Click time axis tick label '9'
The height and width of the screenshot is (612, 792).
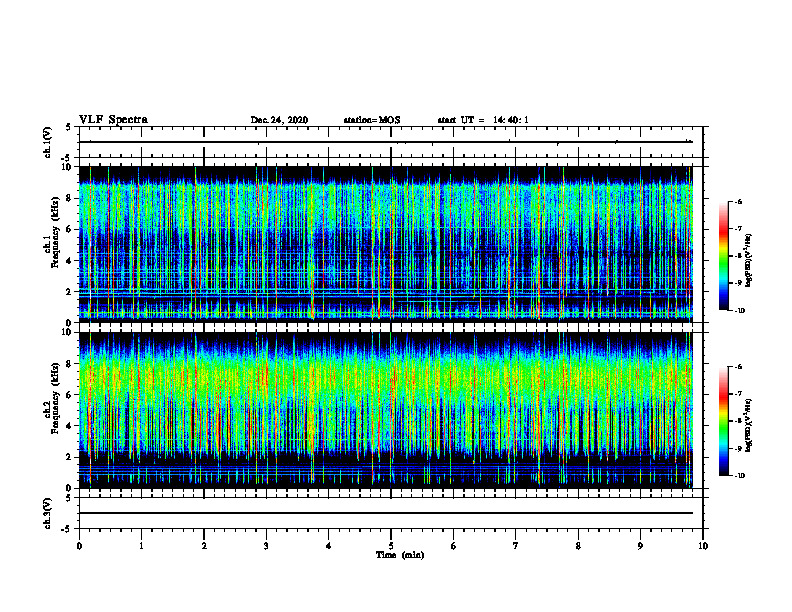point(640,546)
